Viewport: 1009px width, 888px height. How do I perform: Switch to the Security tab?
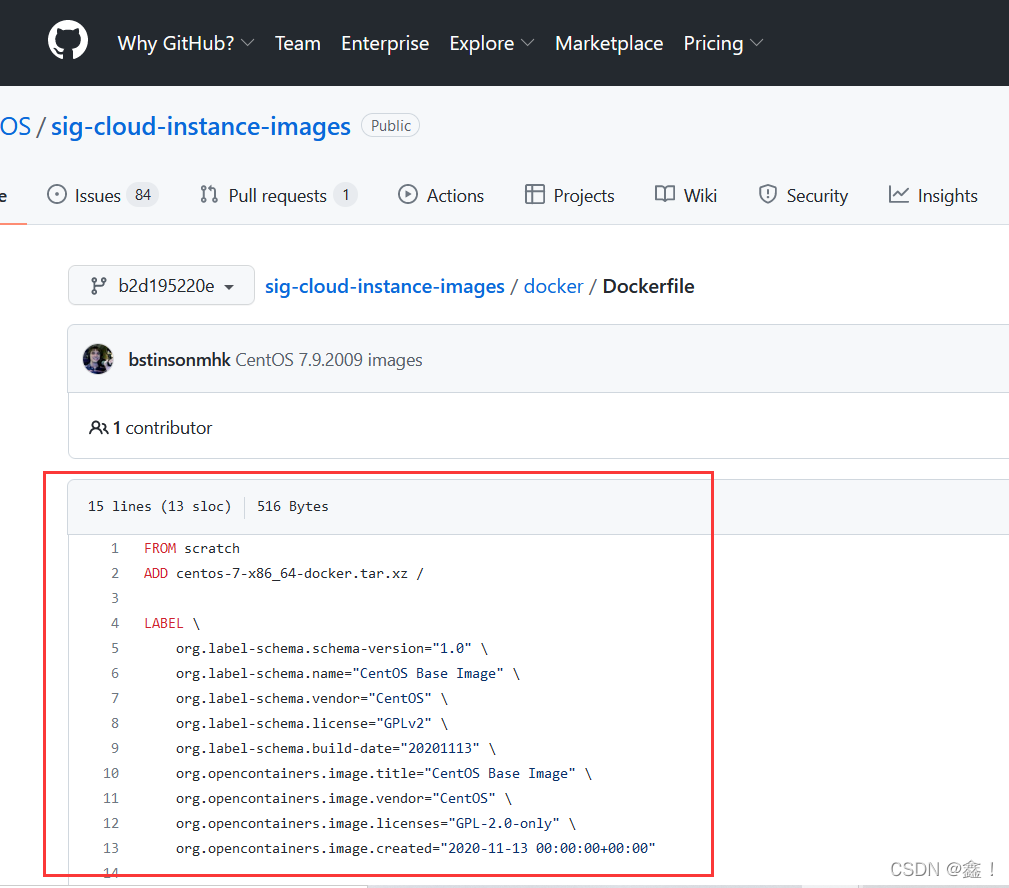817,196
